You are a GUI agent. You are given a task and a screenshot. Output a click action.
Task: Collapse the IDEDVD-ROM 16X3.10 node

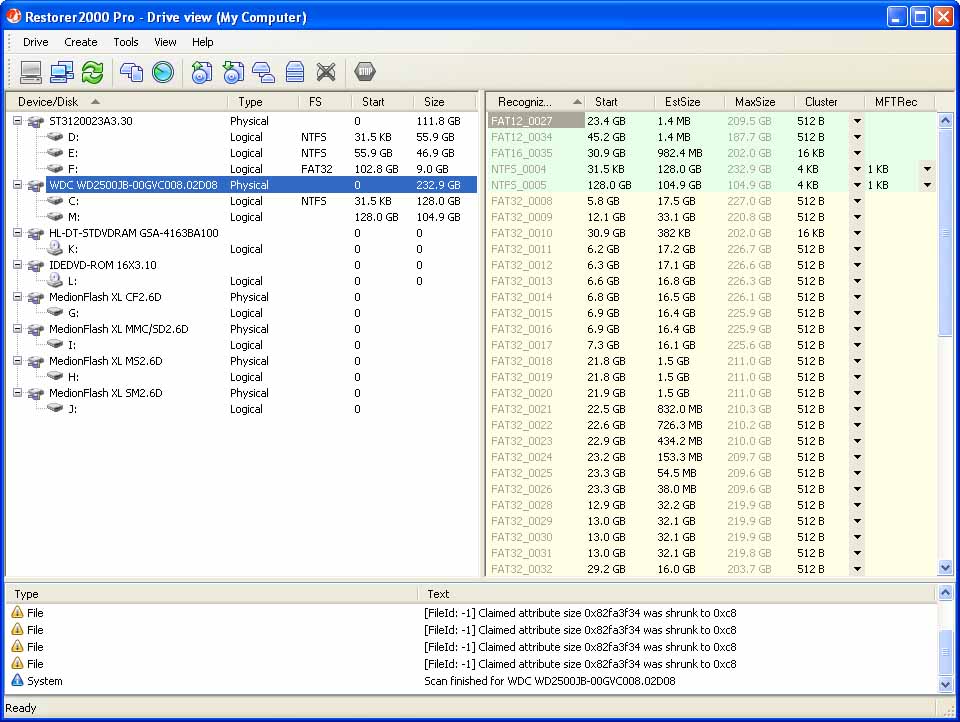click(x=18, y=265)
